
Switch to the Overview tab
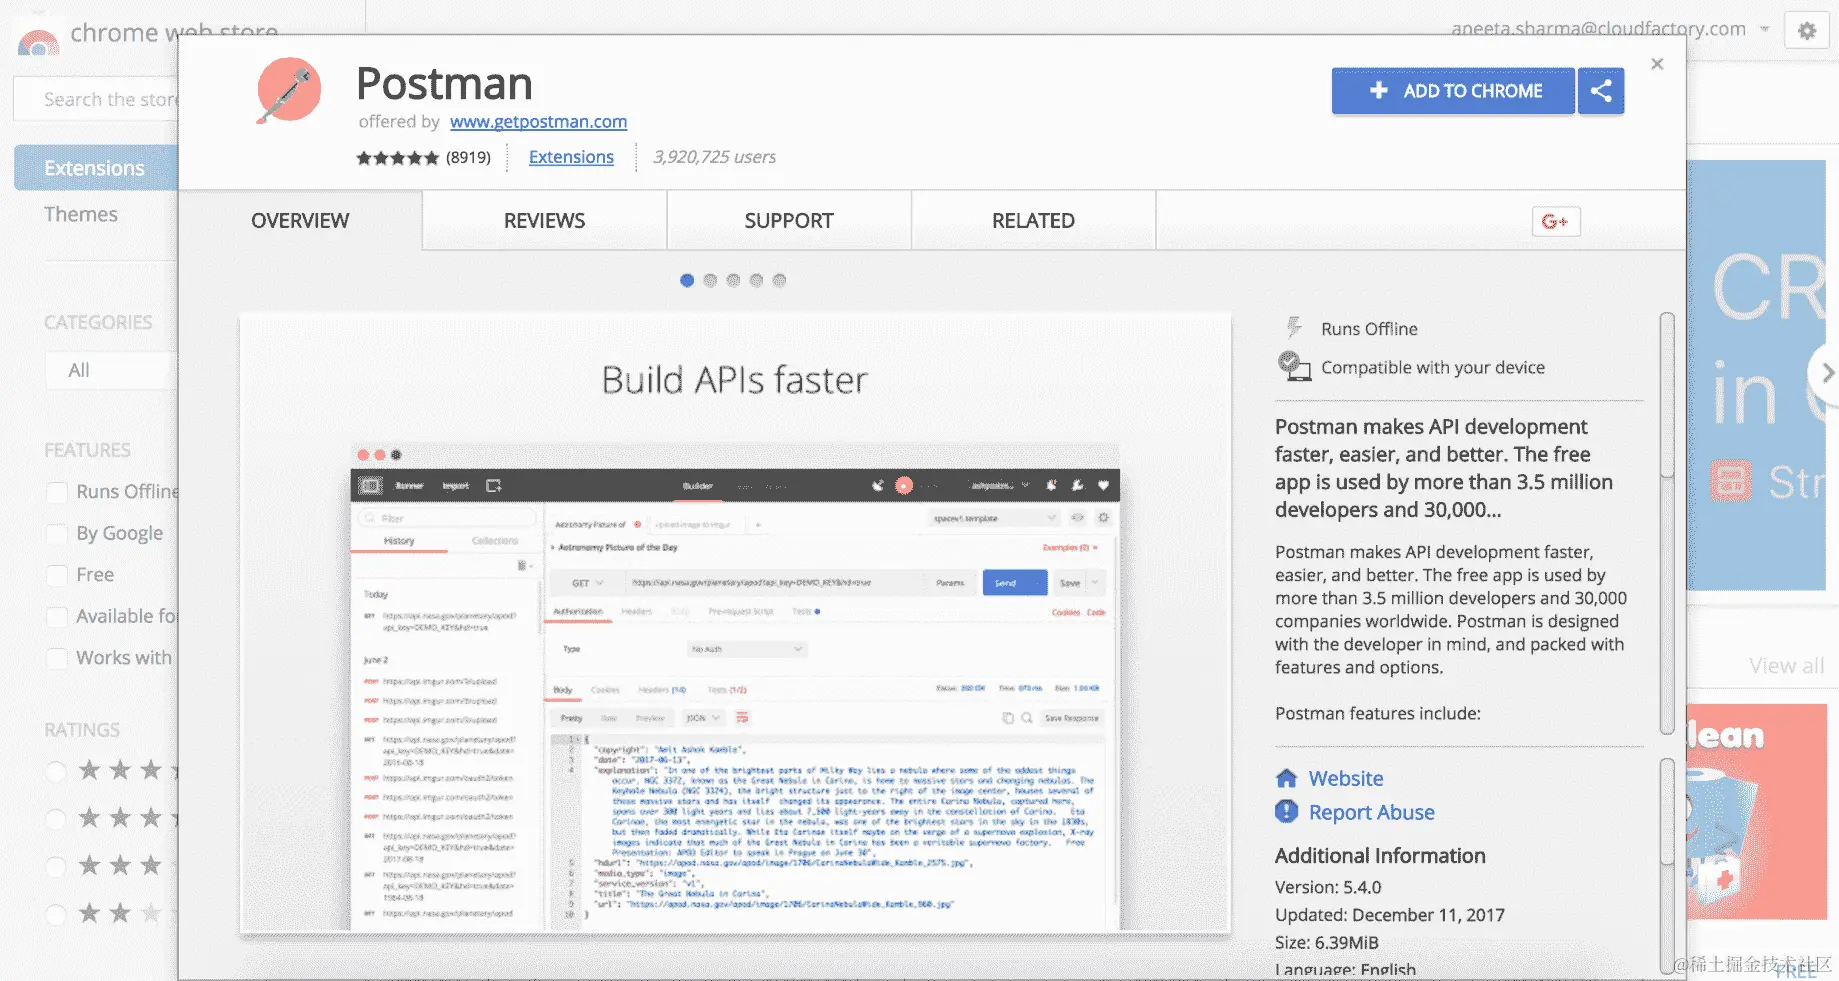click(300, 221)
